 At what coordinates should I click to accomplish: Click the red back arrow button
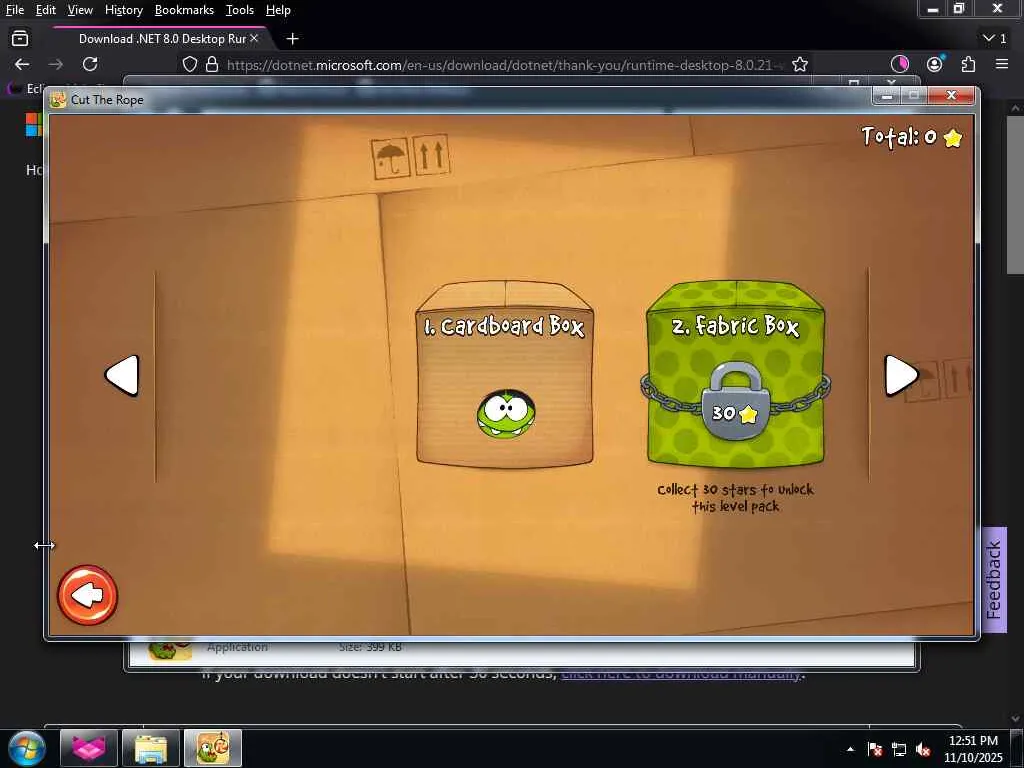click(88, 595)
